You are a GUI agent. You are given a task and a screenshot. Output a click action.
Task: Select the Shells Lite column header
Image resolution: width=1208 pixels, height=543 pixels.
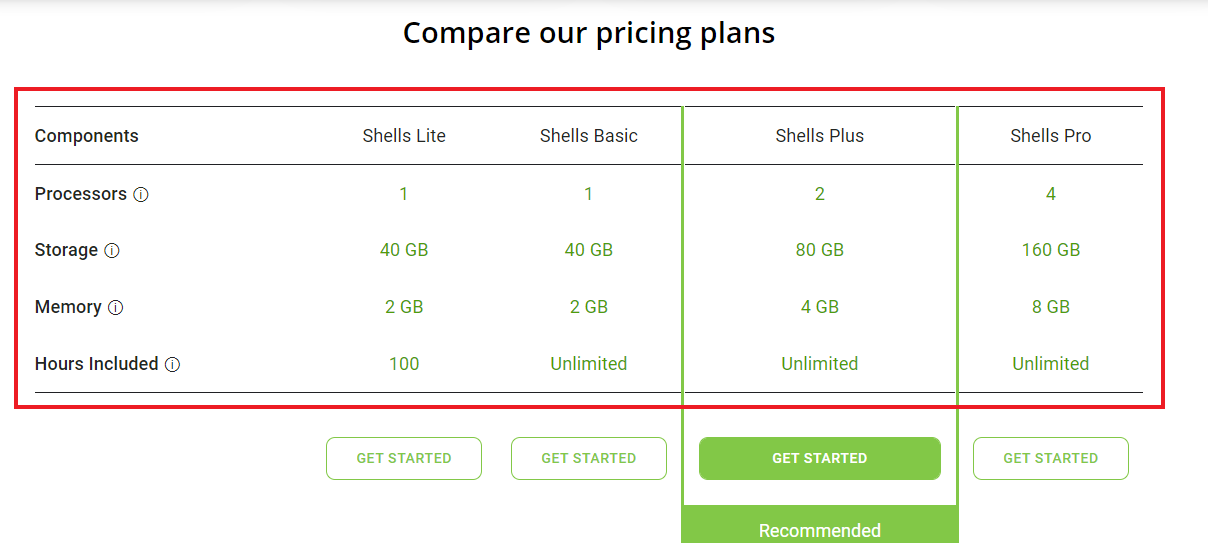coord(404,136)
